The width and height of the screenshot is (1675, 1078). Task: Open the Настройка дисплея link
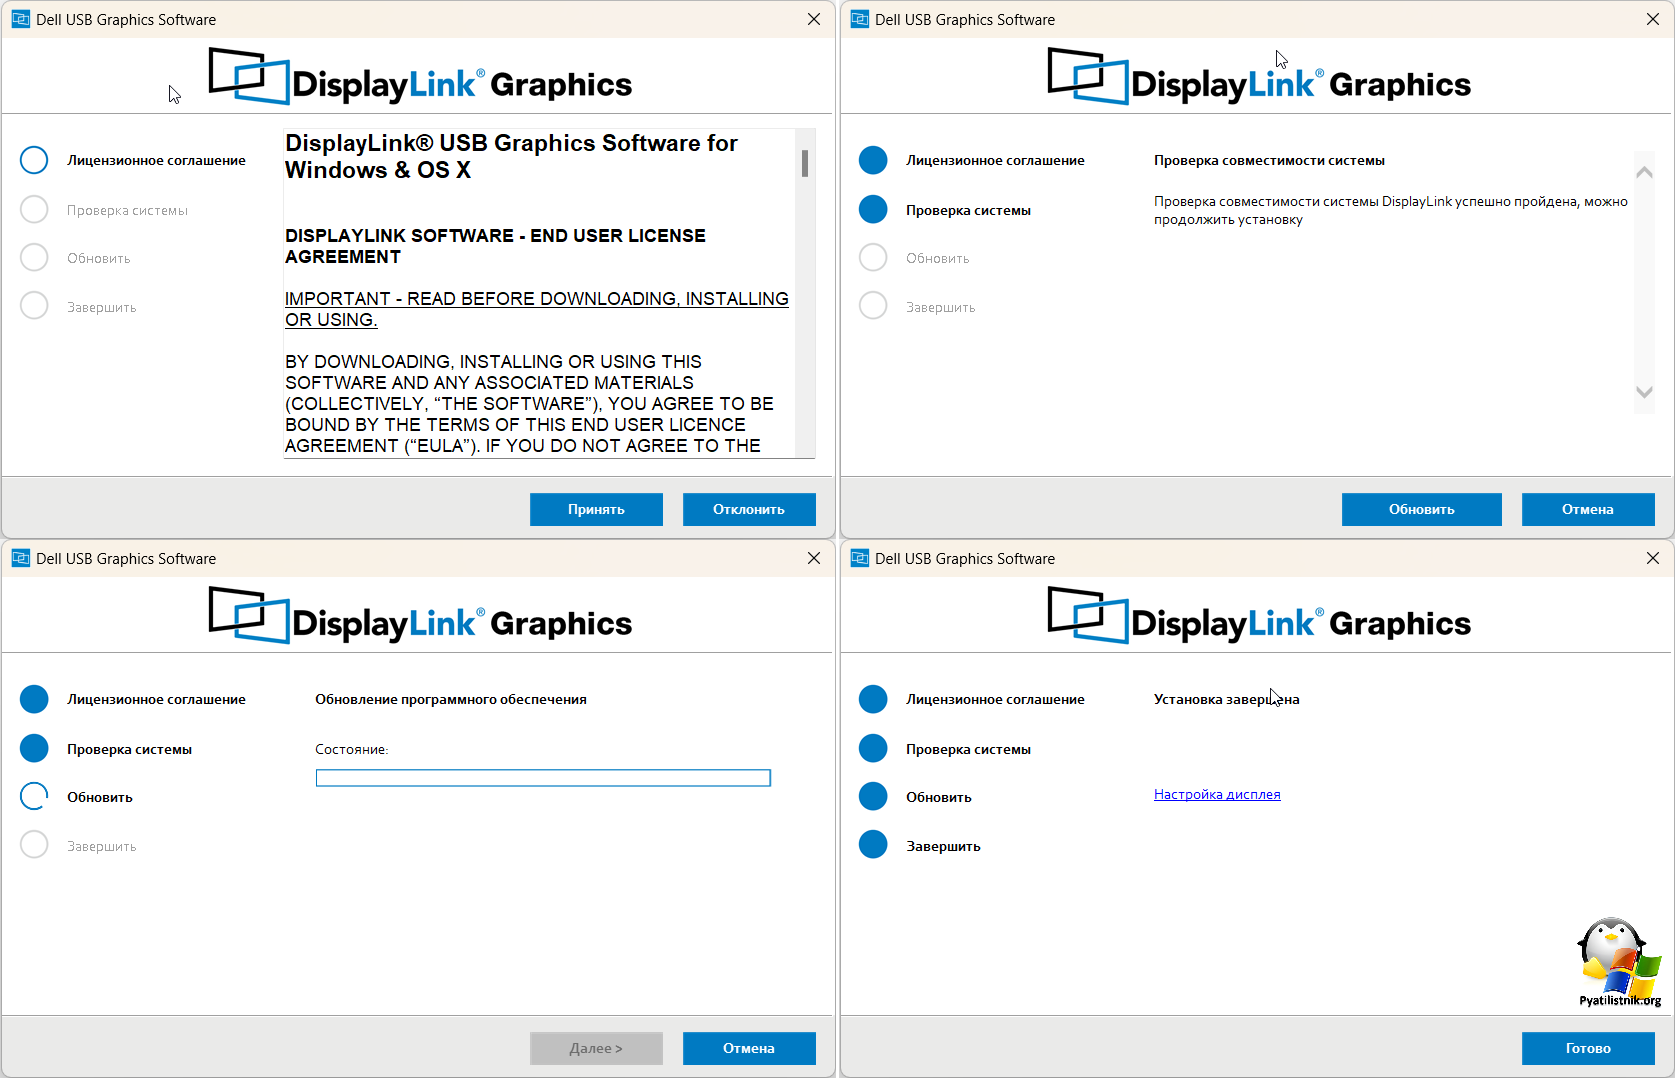click(1217, 795)
